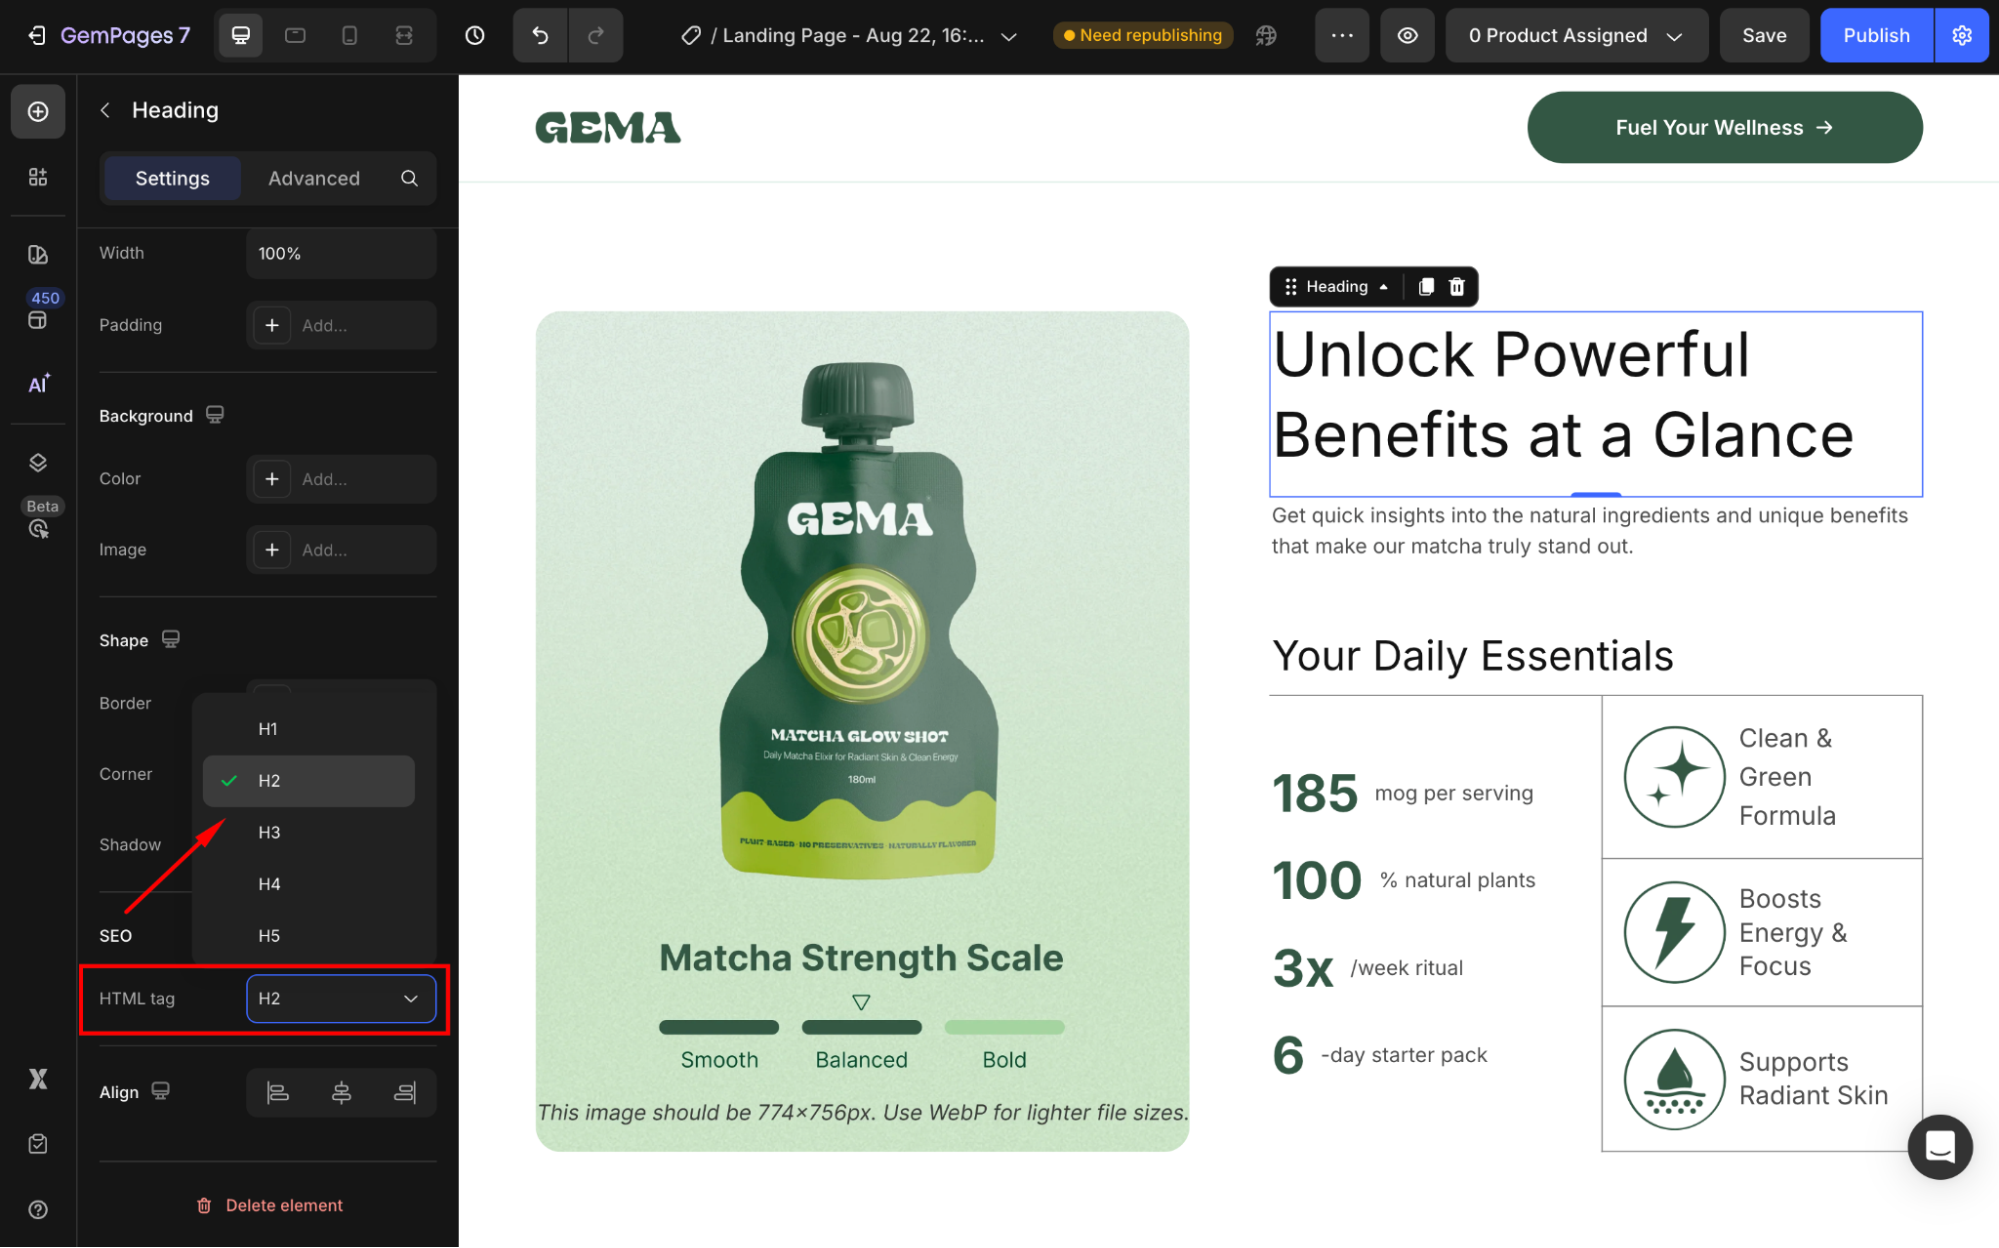Open the publish settings gear icon
The width and height of the screenshot is (1999, 1248).
tap(1961, 36)
